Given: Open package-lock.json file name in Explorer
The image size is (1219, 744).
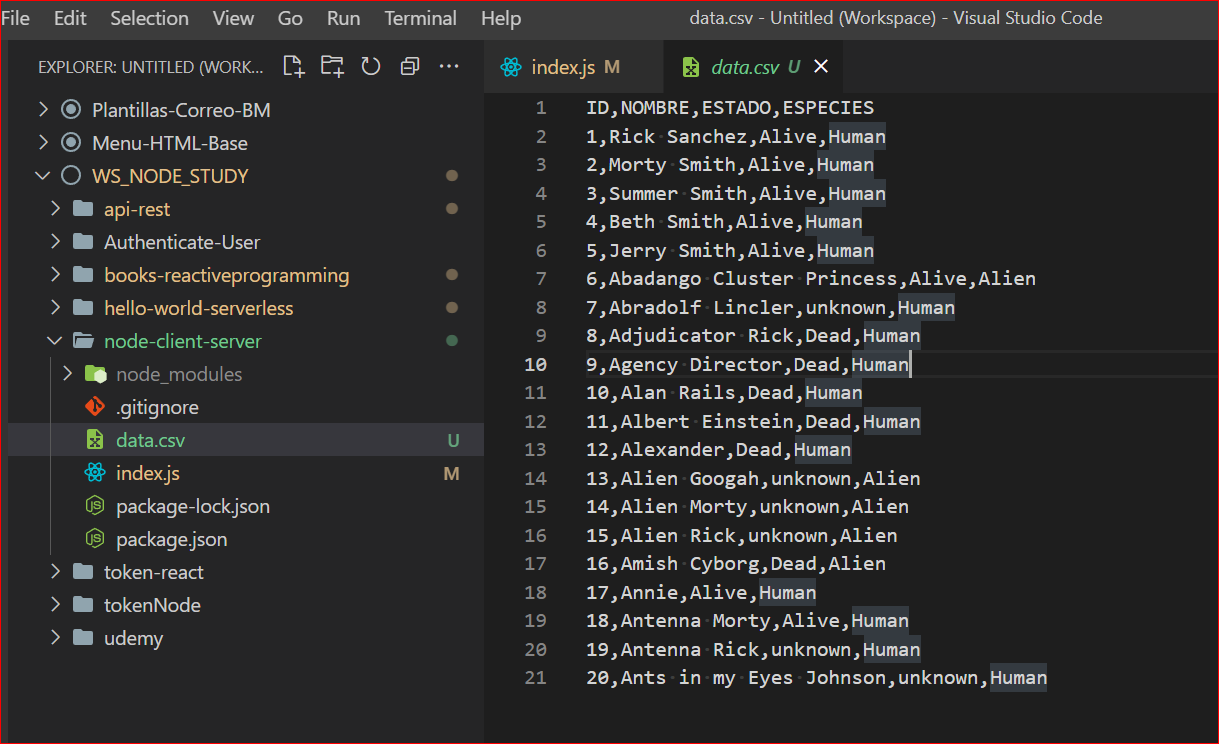Looking at the screenshot, I should pyautogui.click(x=193, y=506).
